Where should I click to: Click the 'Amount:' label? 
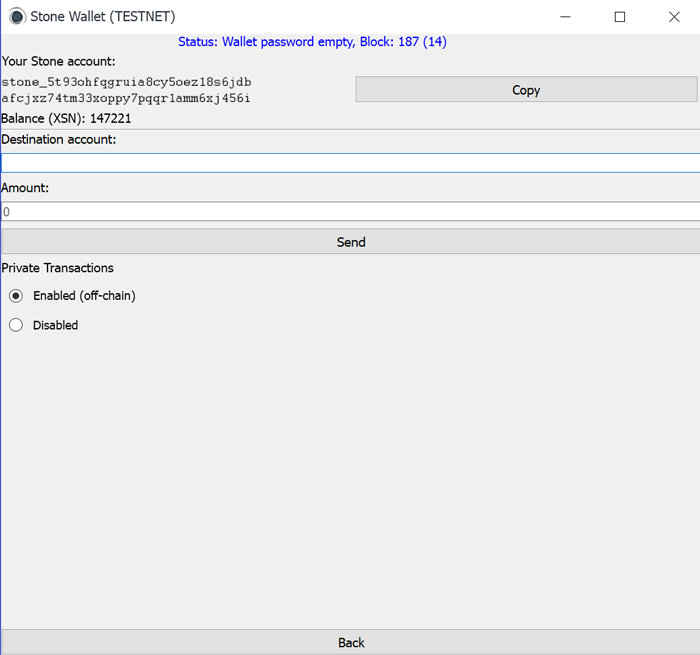coord(25,188)
